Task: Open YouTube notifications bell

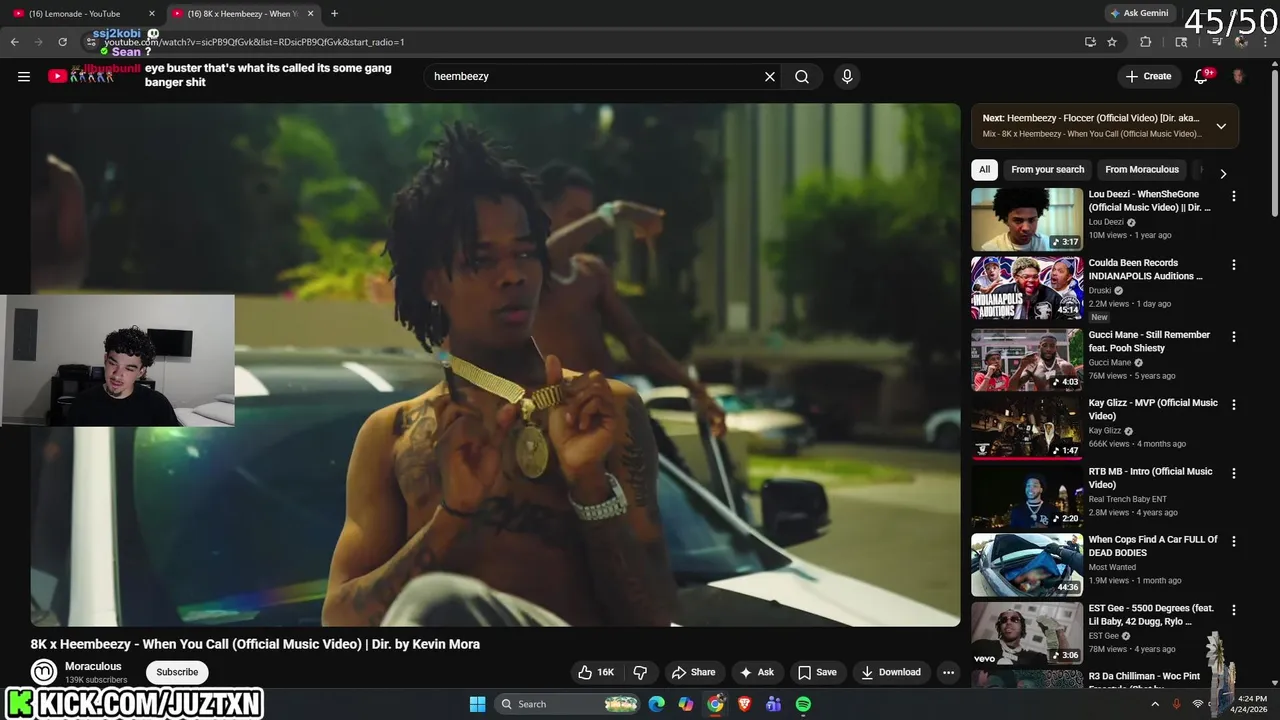Action: [x=1202, y=76]
